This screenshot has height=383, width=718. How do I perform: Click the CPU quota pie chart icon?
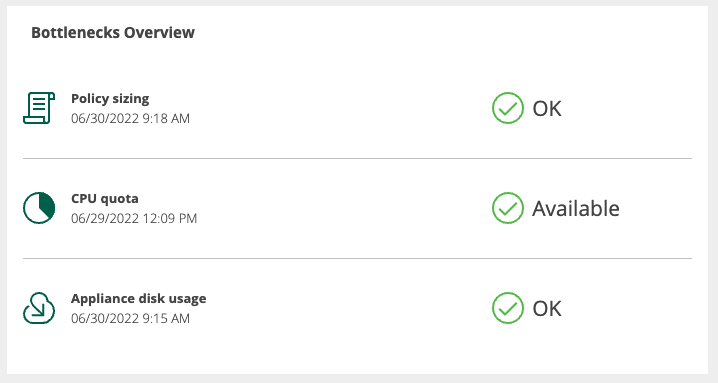pos(39,208)
